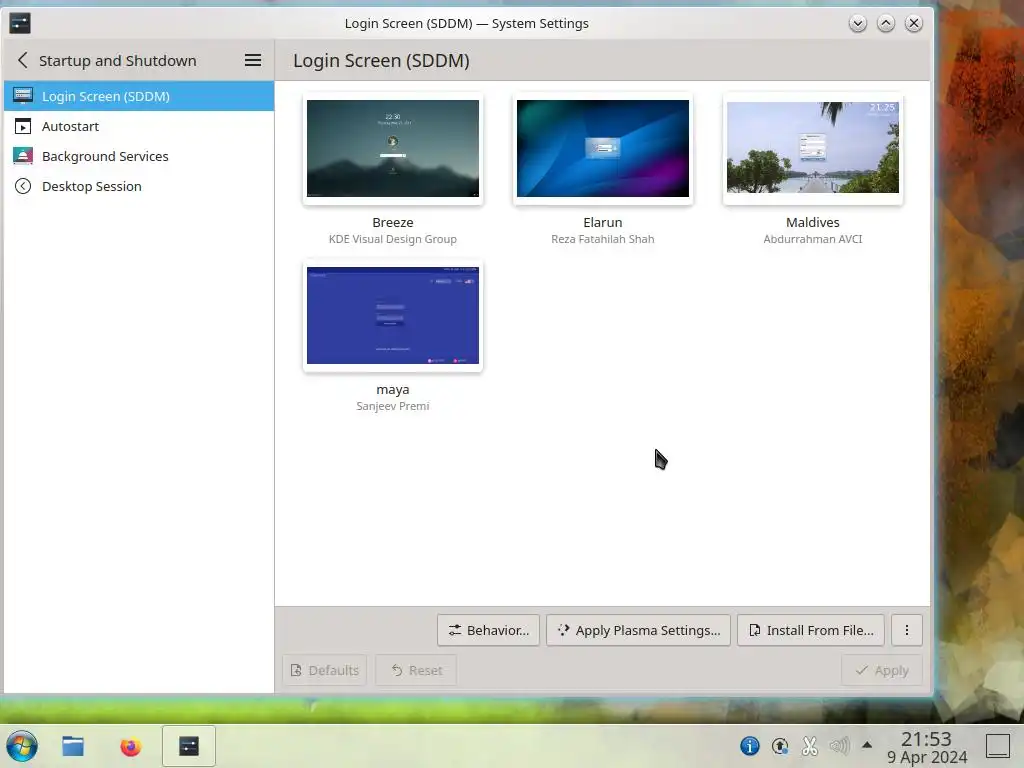Go back from Startup and Shutdown
The height and width of the screenshot is (768, 1024).
click(23, 61)
